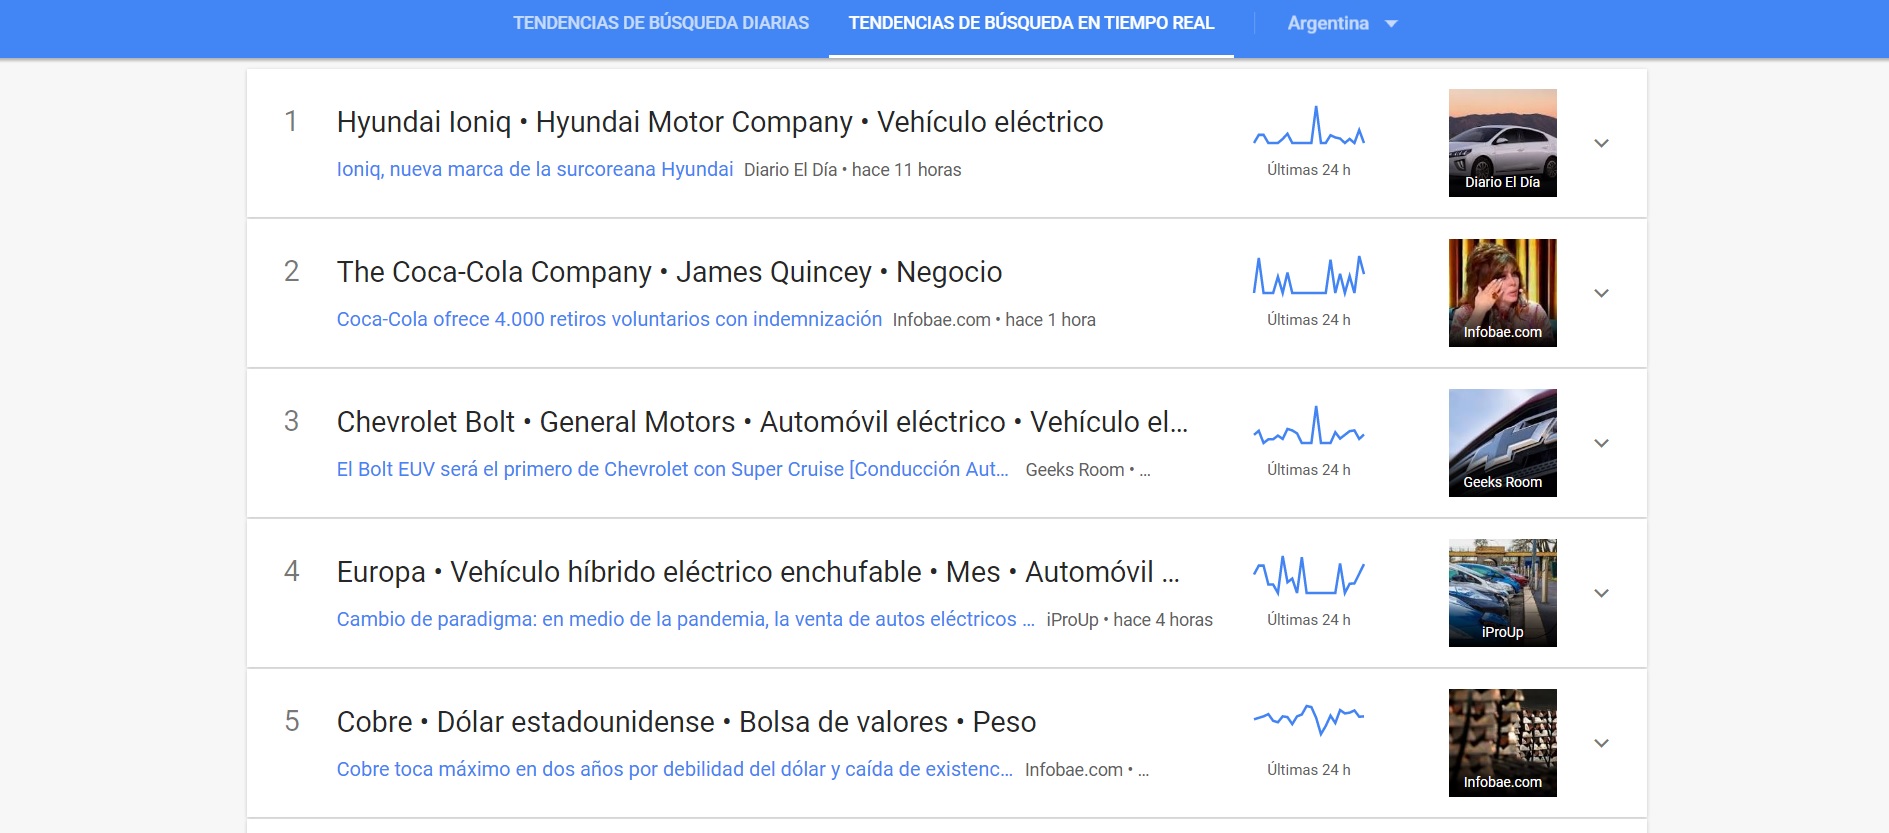Click source text 'iProUp • hace 4 horas'
Image resolution: width=1889 pixels, height=833 pixels.
(x=1129, y=620)
